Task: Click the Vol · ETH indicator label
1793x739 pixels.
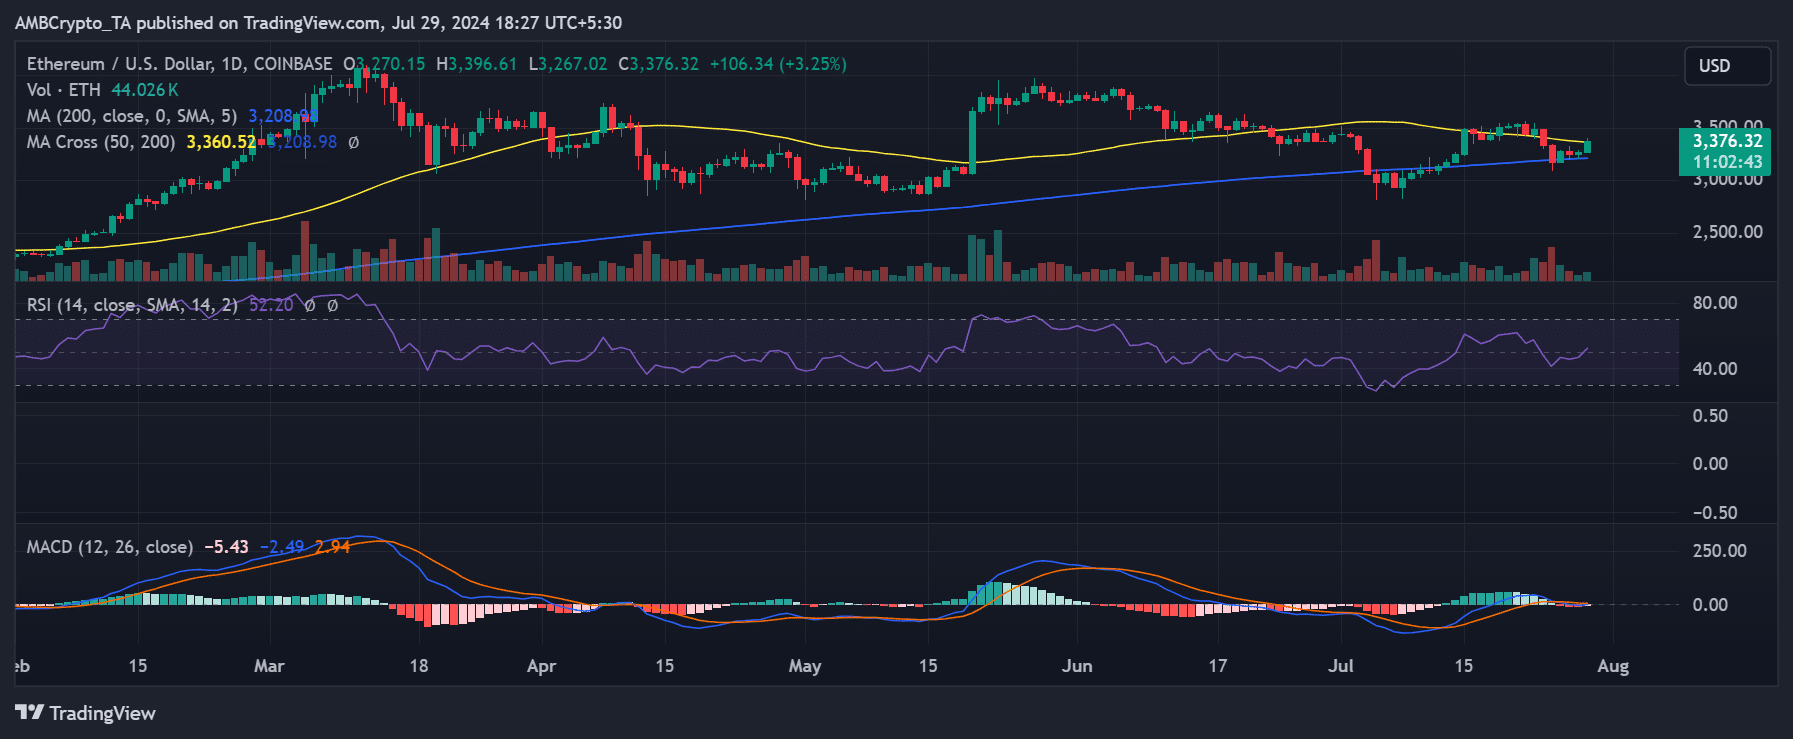Action: tap(64, 90)
